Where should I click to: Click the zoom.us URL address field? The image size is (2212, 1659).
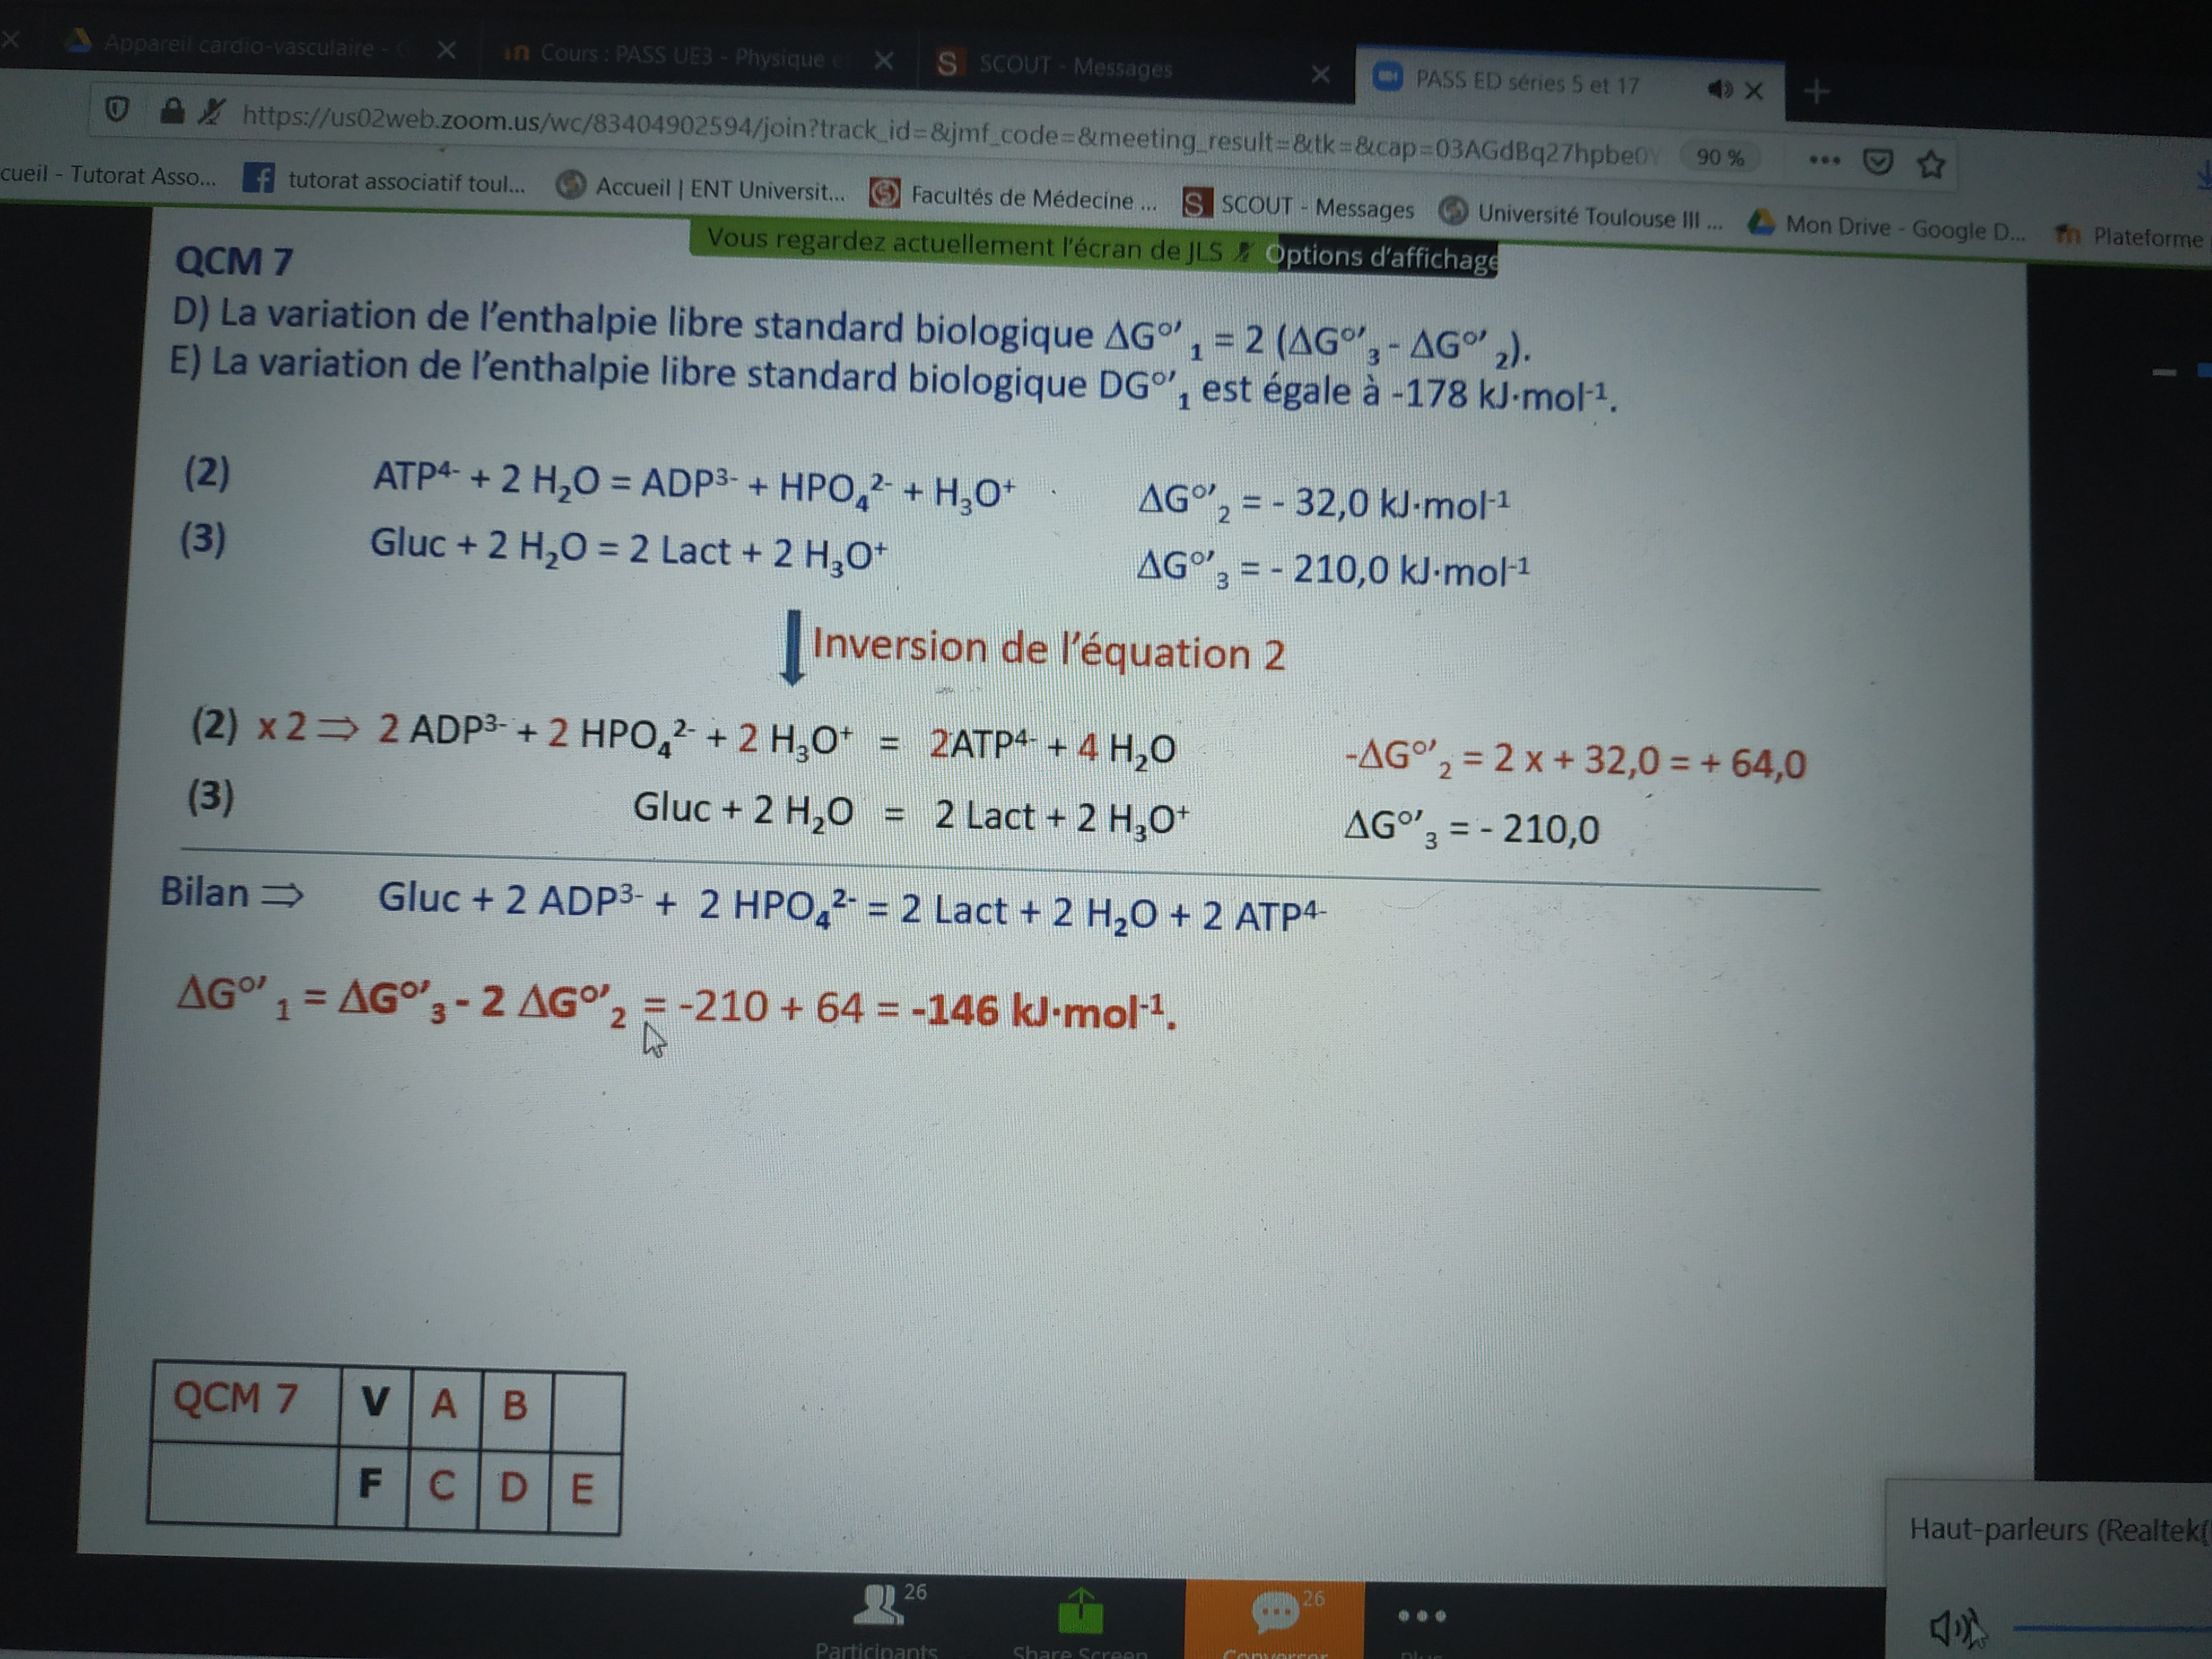tap(900, 135)
